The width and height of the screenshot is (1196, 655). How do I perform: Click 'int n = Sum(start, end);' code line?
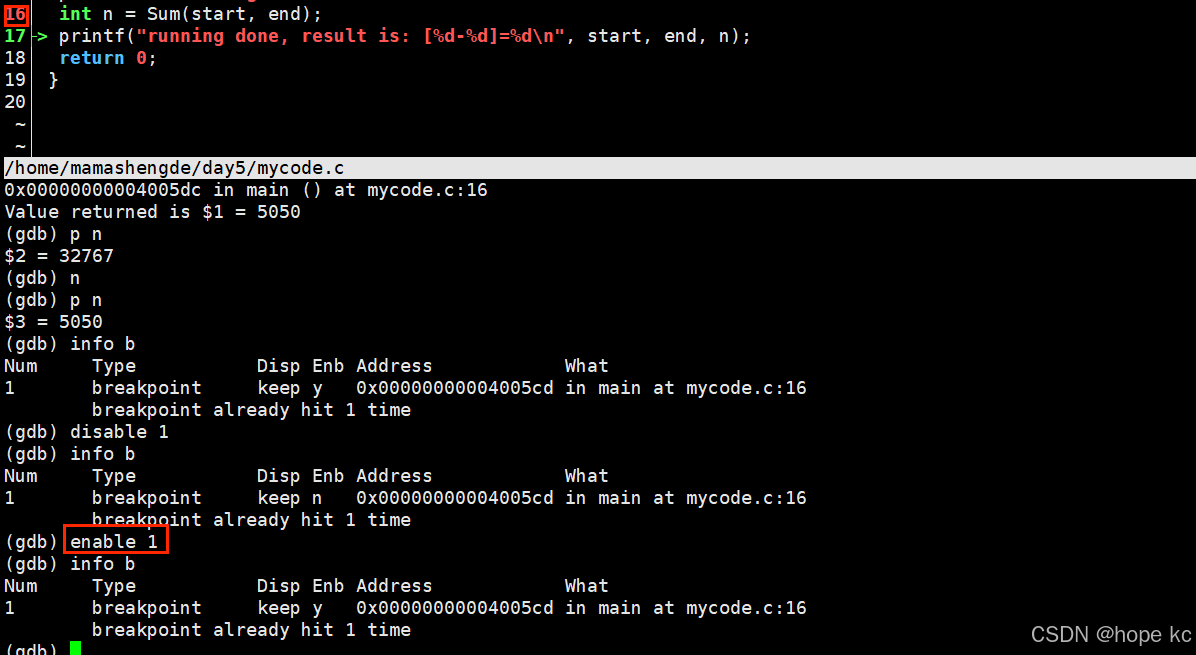191,14
